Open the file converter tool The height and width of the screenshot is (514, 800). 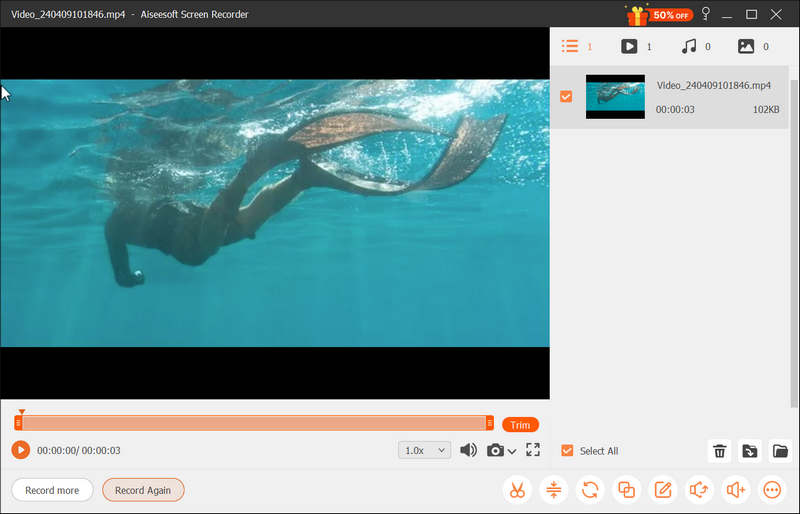(x=590, y=490)
